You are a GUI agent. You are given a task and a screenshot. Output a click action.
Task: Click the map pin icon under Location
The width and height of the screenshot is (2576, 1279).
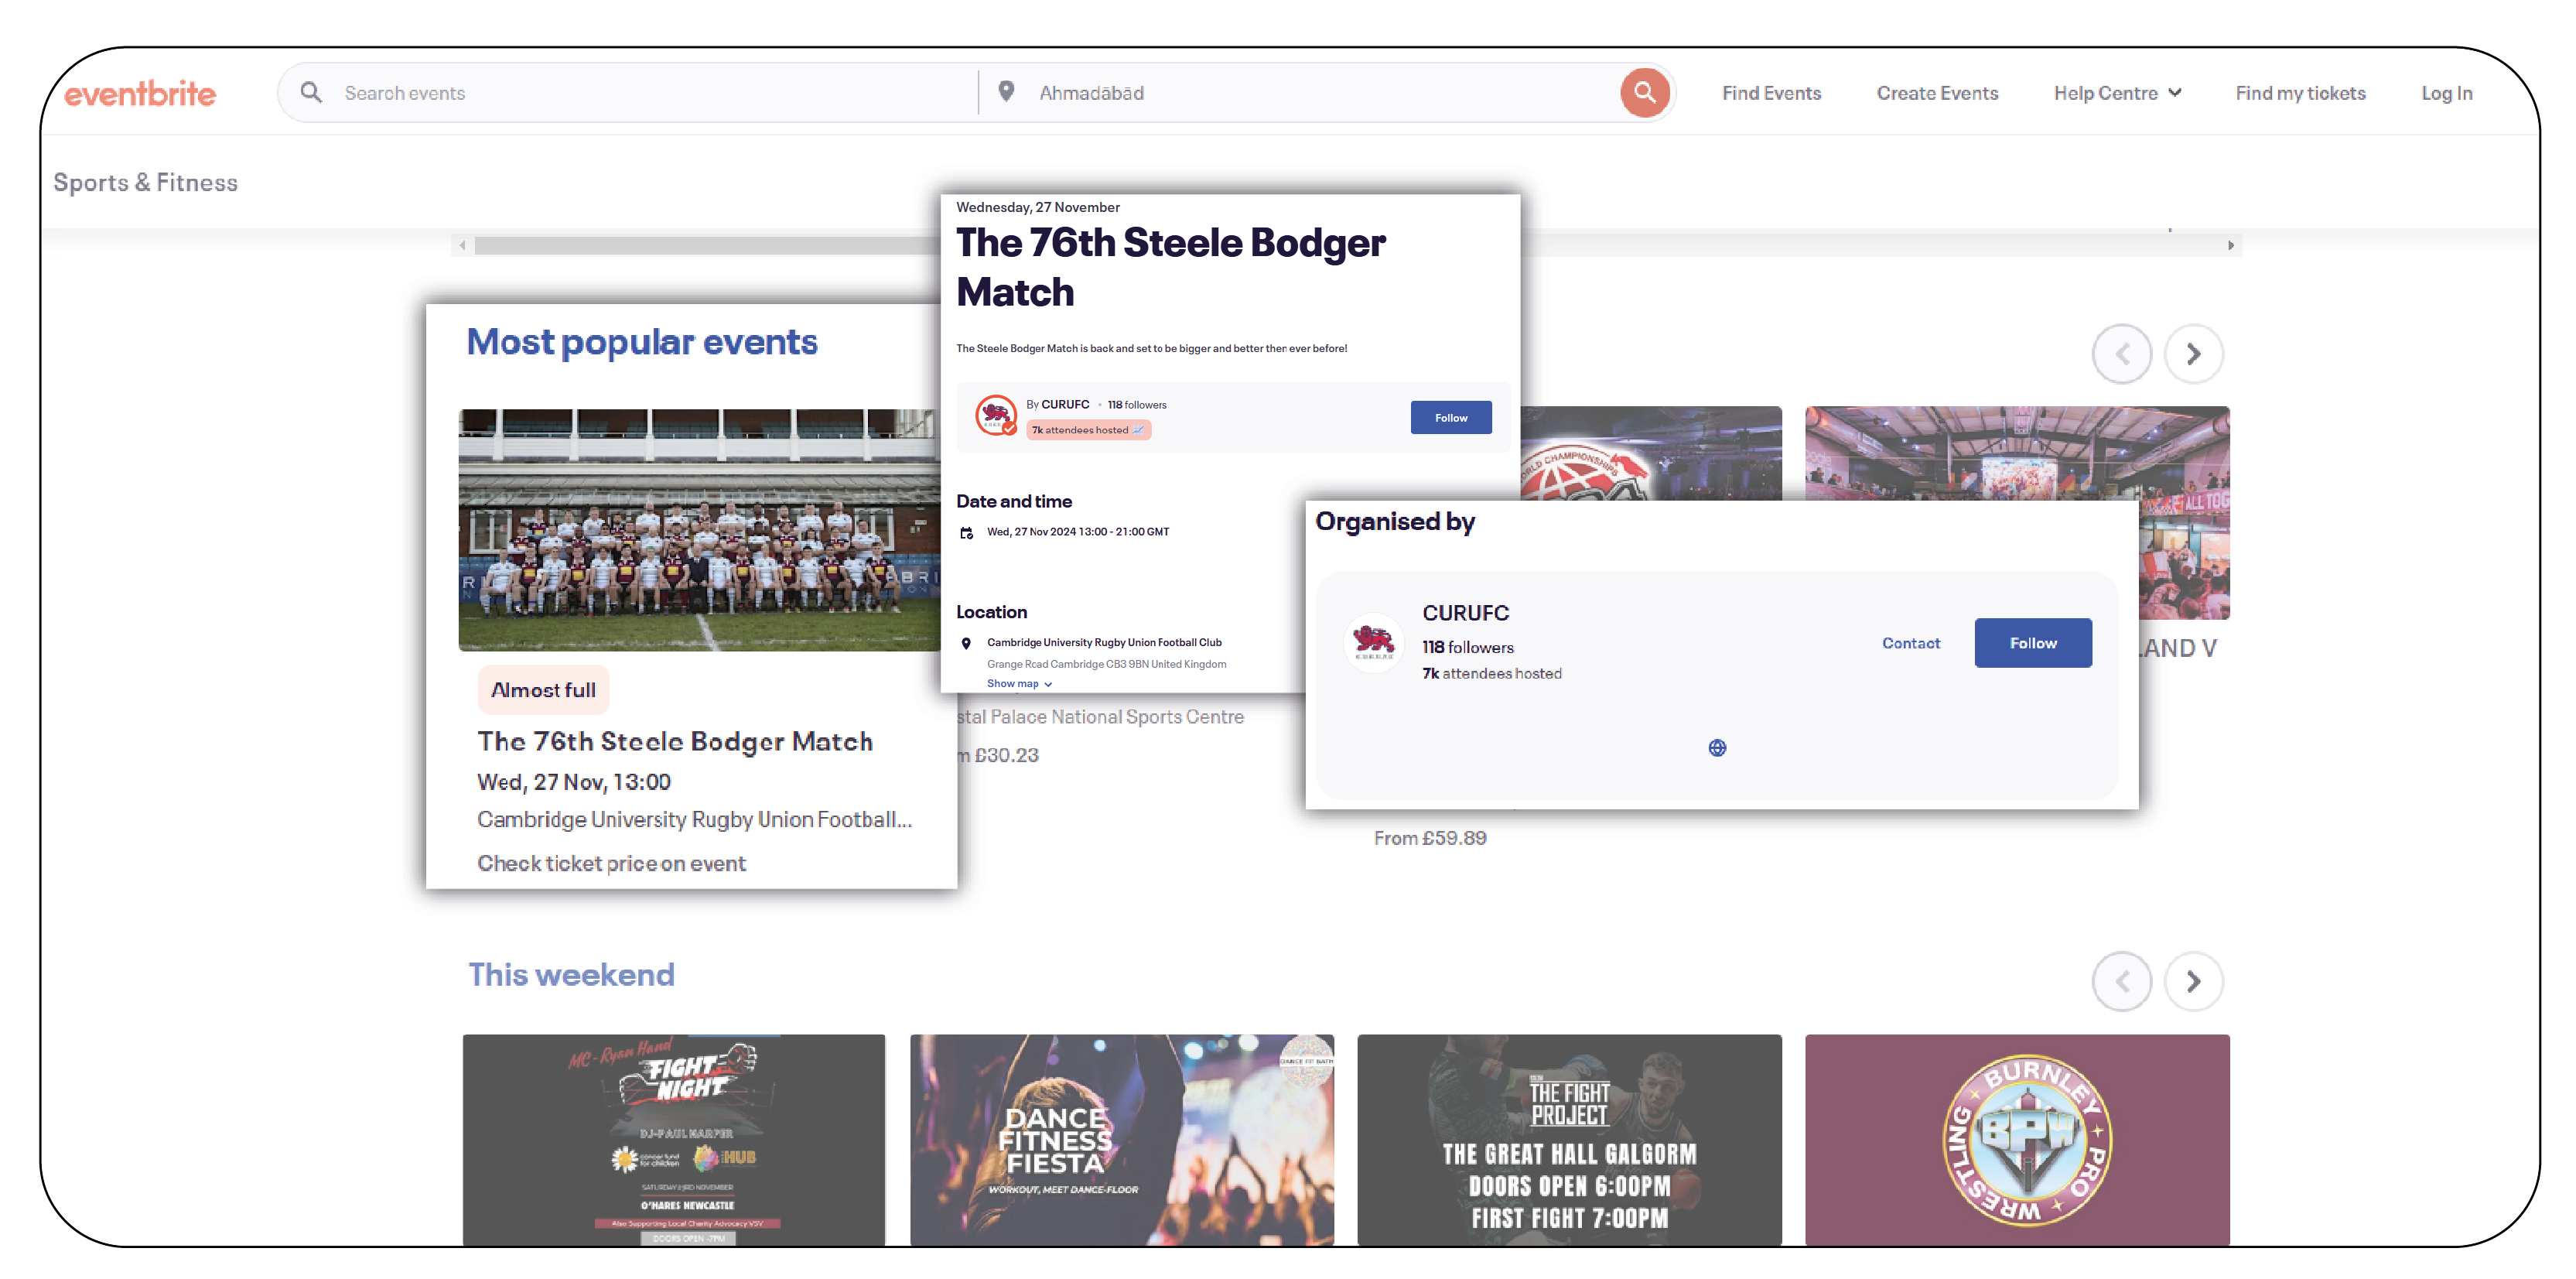pos(966,643)
